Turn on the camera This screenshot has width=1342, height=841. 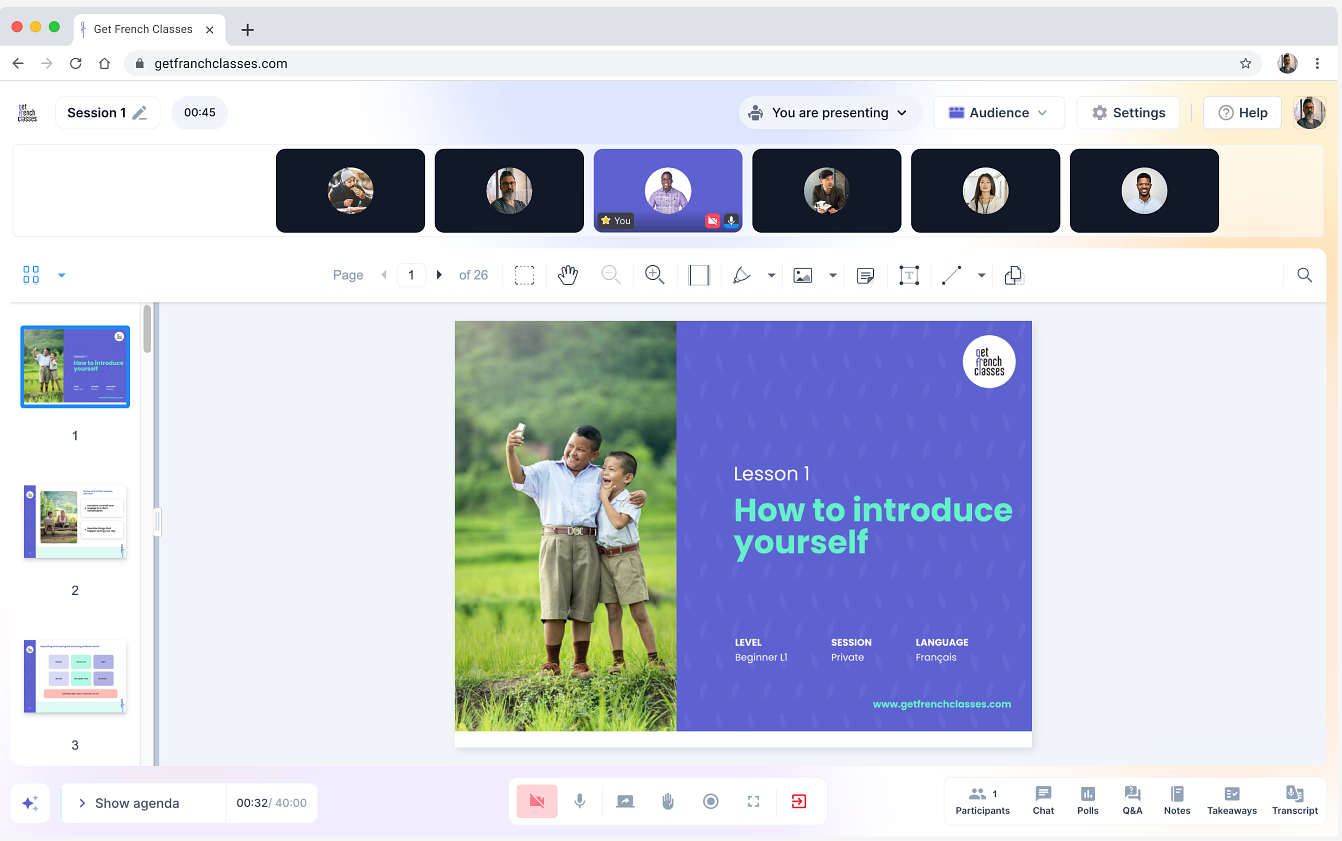(x=537, y=801)
